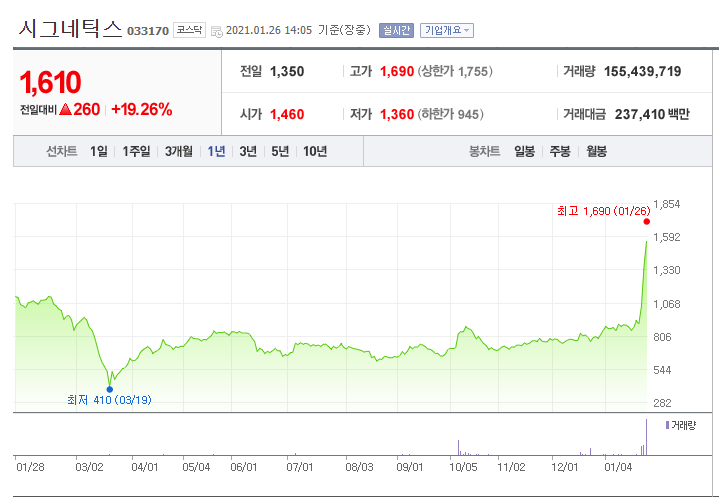719x497 pixels.
Task: Click the clock calendar icon beside the date
Action: tap(217, 31)
